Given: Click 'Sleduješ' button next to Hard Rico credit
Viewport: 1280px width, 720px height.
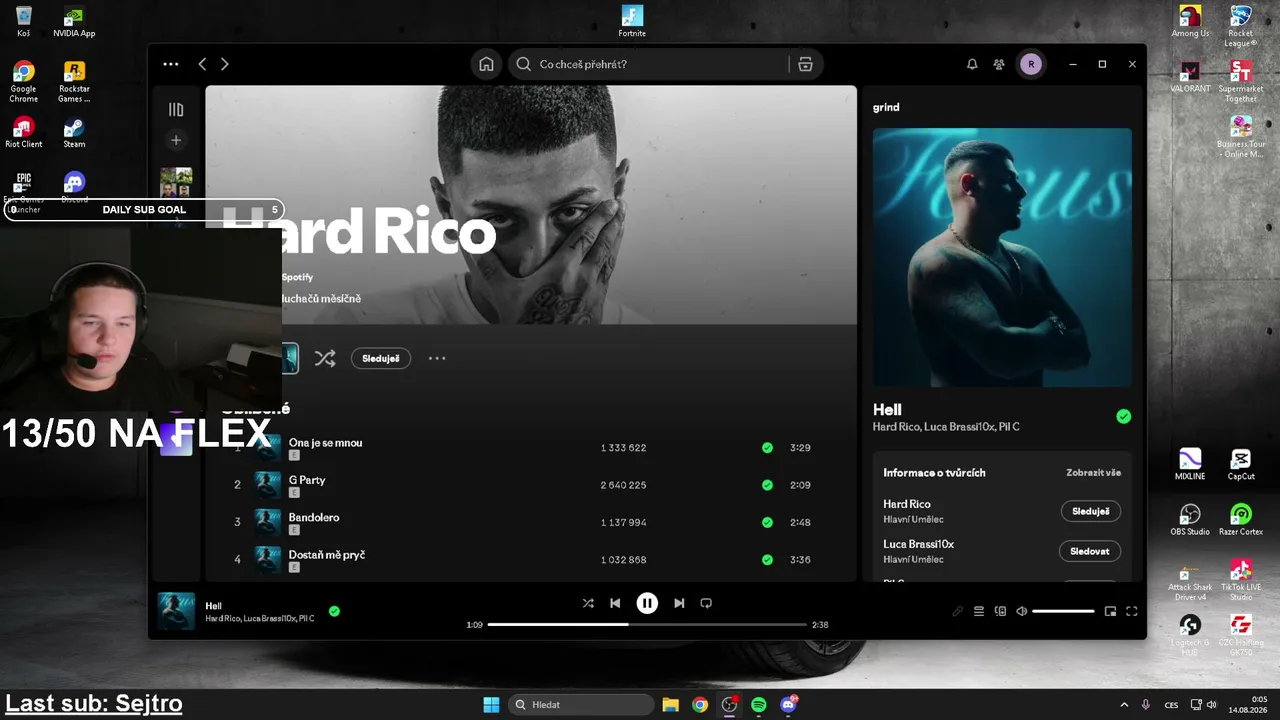Looking at the screenshot, I should [1090, 511].
